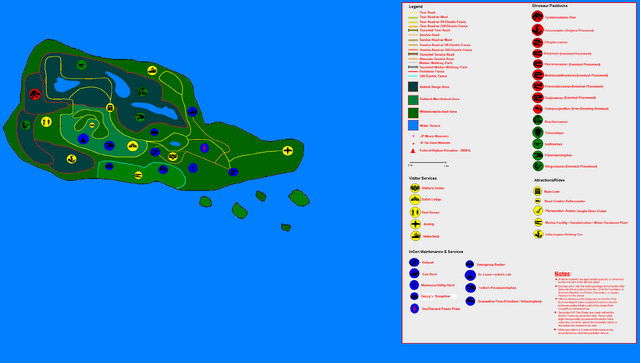Image resolution: width=640 pixels, height=363 pixels.
Task: Click the Helipad legend icon
Action: pos(414,263)
